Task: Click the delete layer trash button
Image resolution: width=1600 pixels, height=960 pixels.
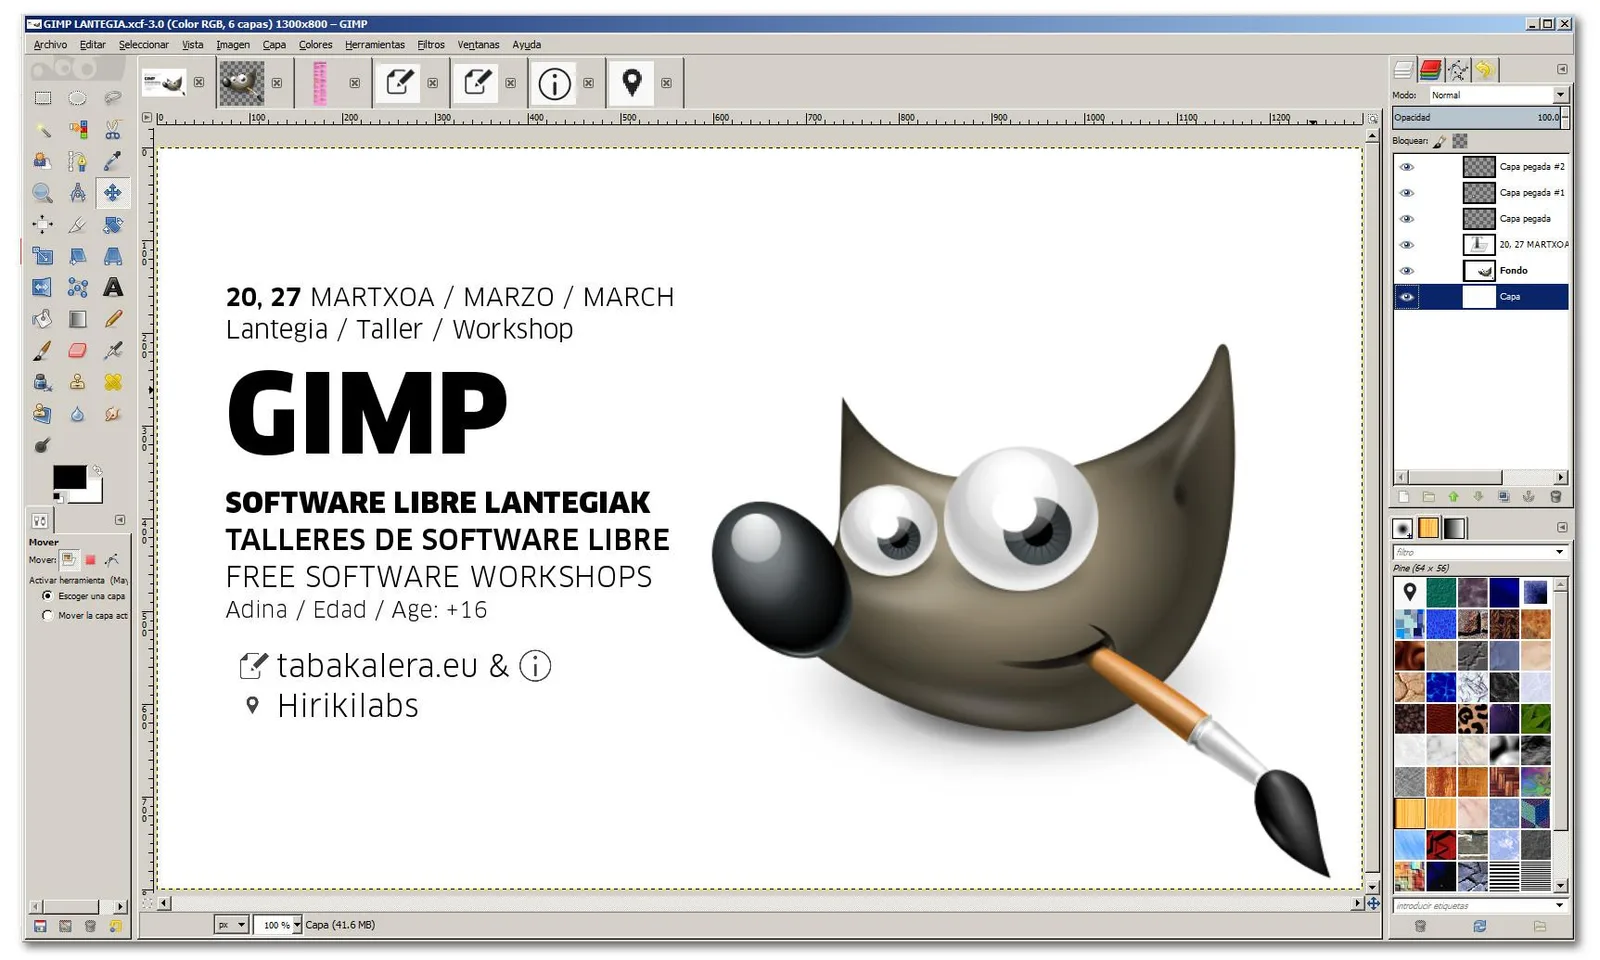Action: [x=1555, y=497]
